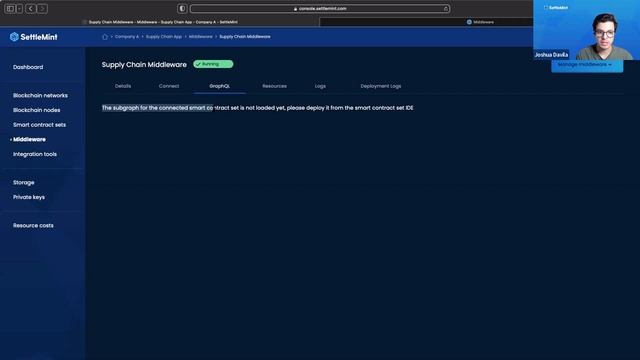Go to home via breadcrumb house icon
Image resolution: width=640 pixels, height=360 pixels.
tap(105, 37)
